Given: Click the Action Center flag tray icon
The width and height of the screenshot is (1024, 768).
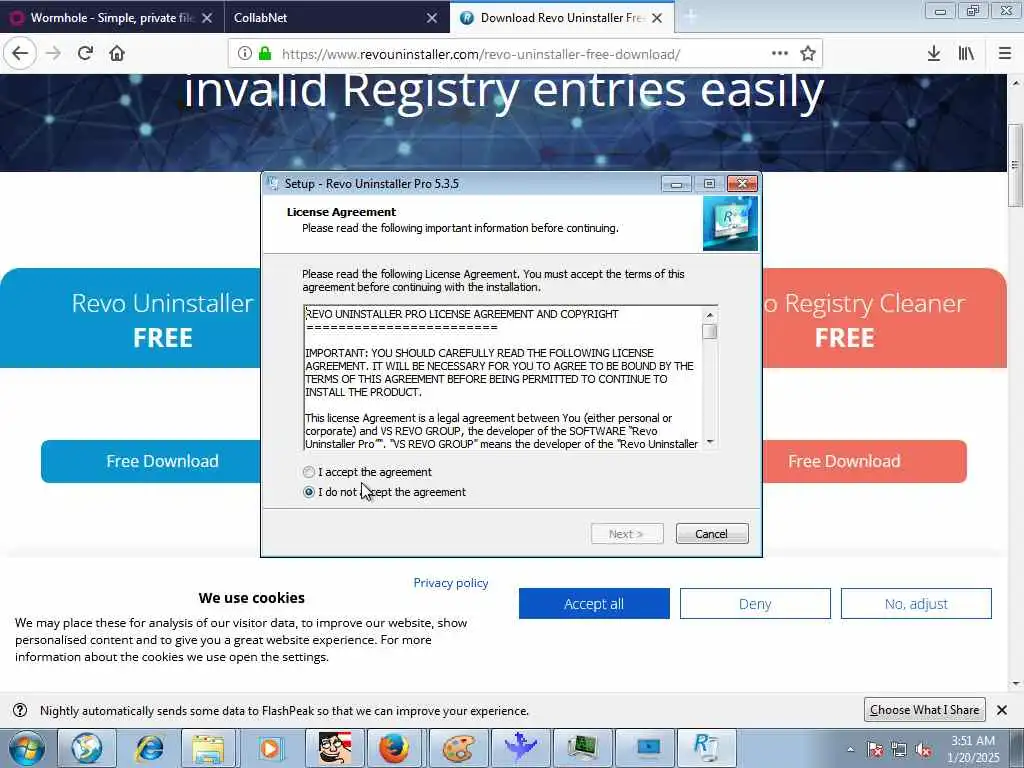Looking at the screenshot, I should [875, 749].
